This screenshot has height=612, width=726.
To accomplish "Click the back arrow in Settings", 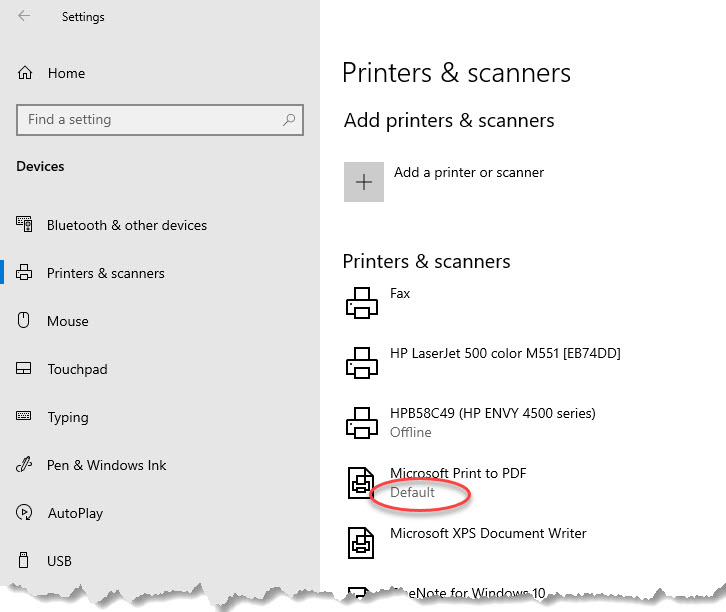I will coord(24,16).
